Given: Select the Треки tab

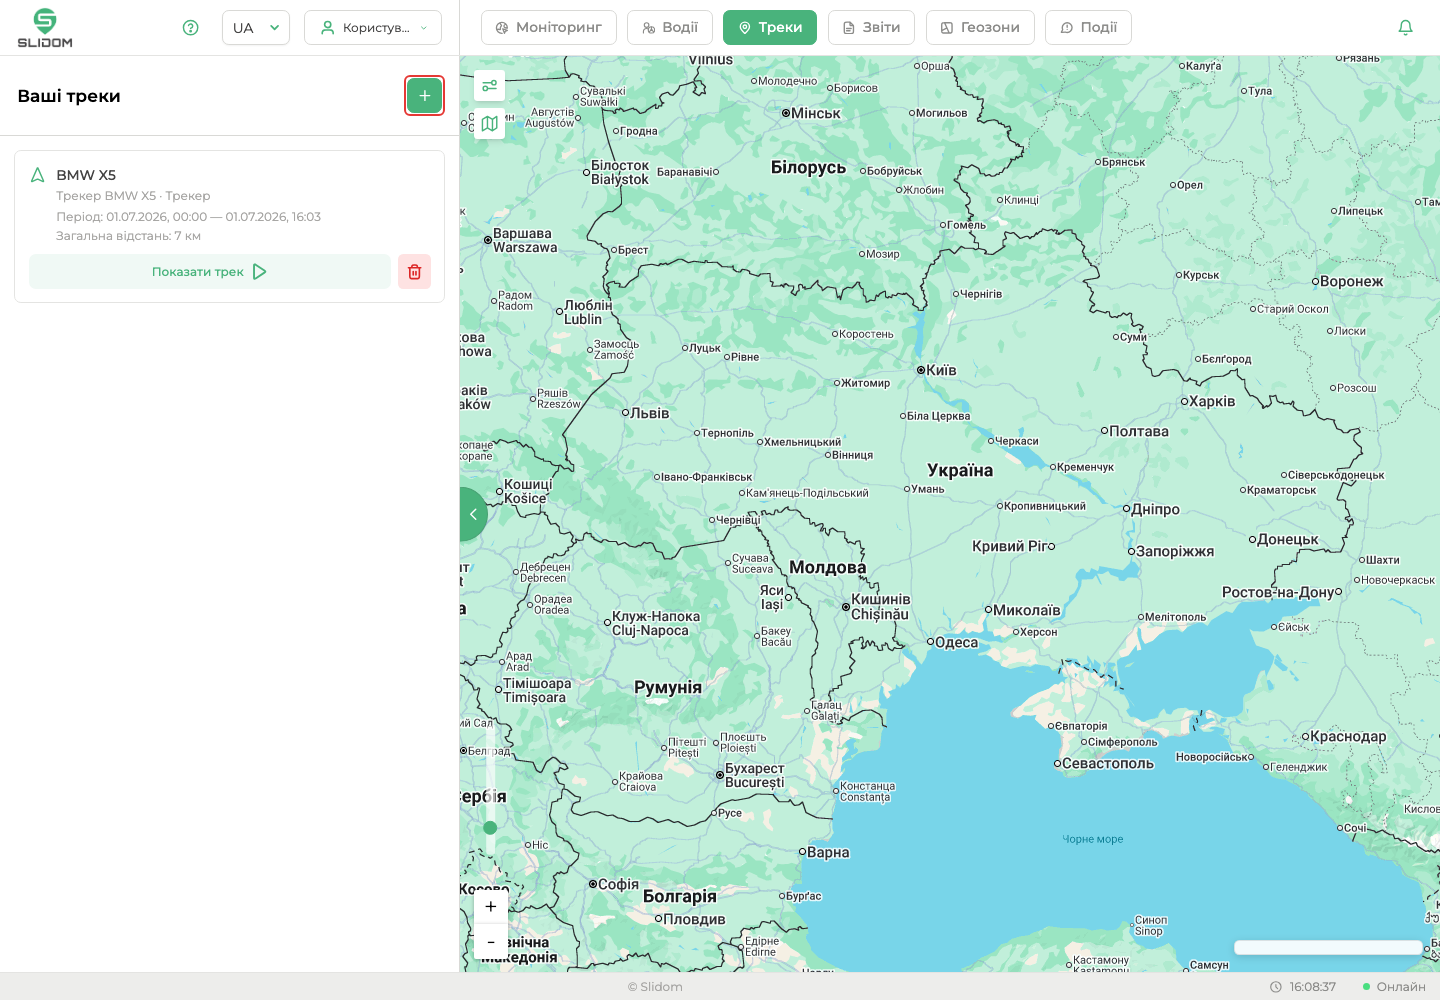Looking at the screenshot, I should [770, 28].
